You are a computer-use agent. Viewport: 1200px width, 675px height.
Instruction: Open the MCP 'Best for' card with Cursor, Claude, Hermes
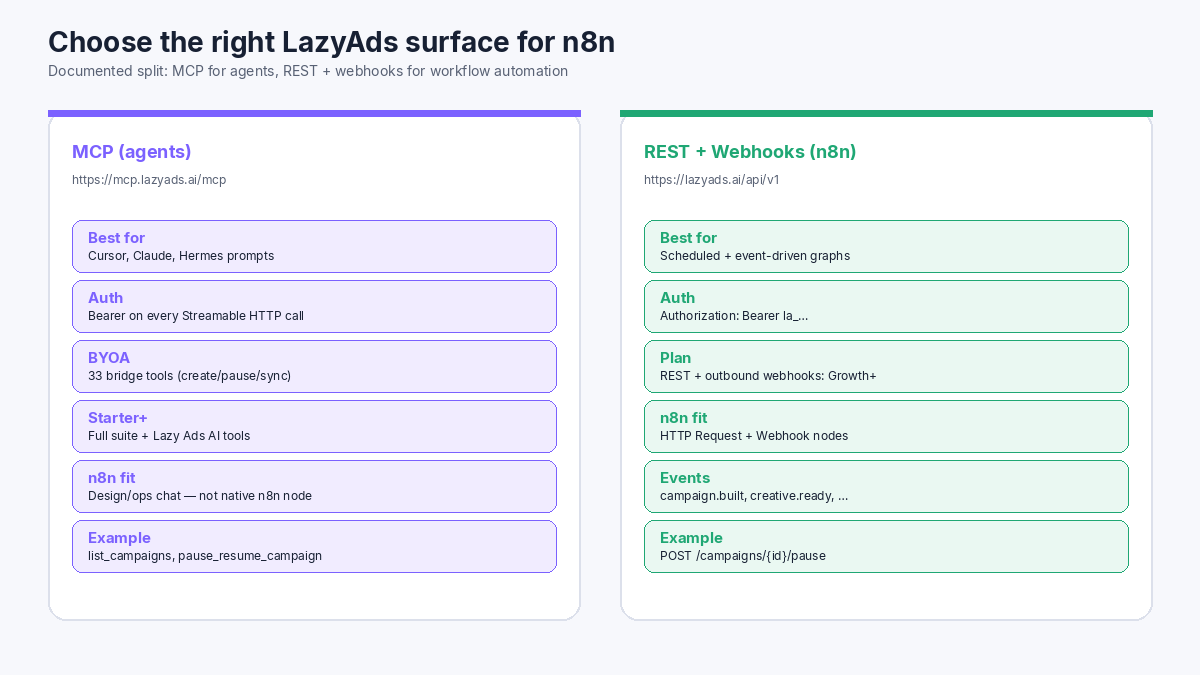pos(314,246)
